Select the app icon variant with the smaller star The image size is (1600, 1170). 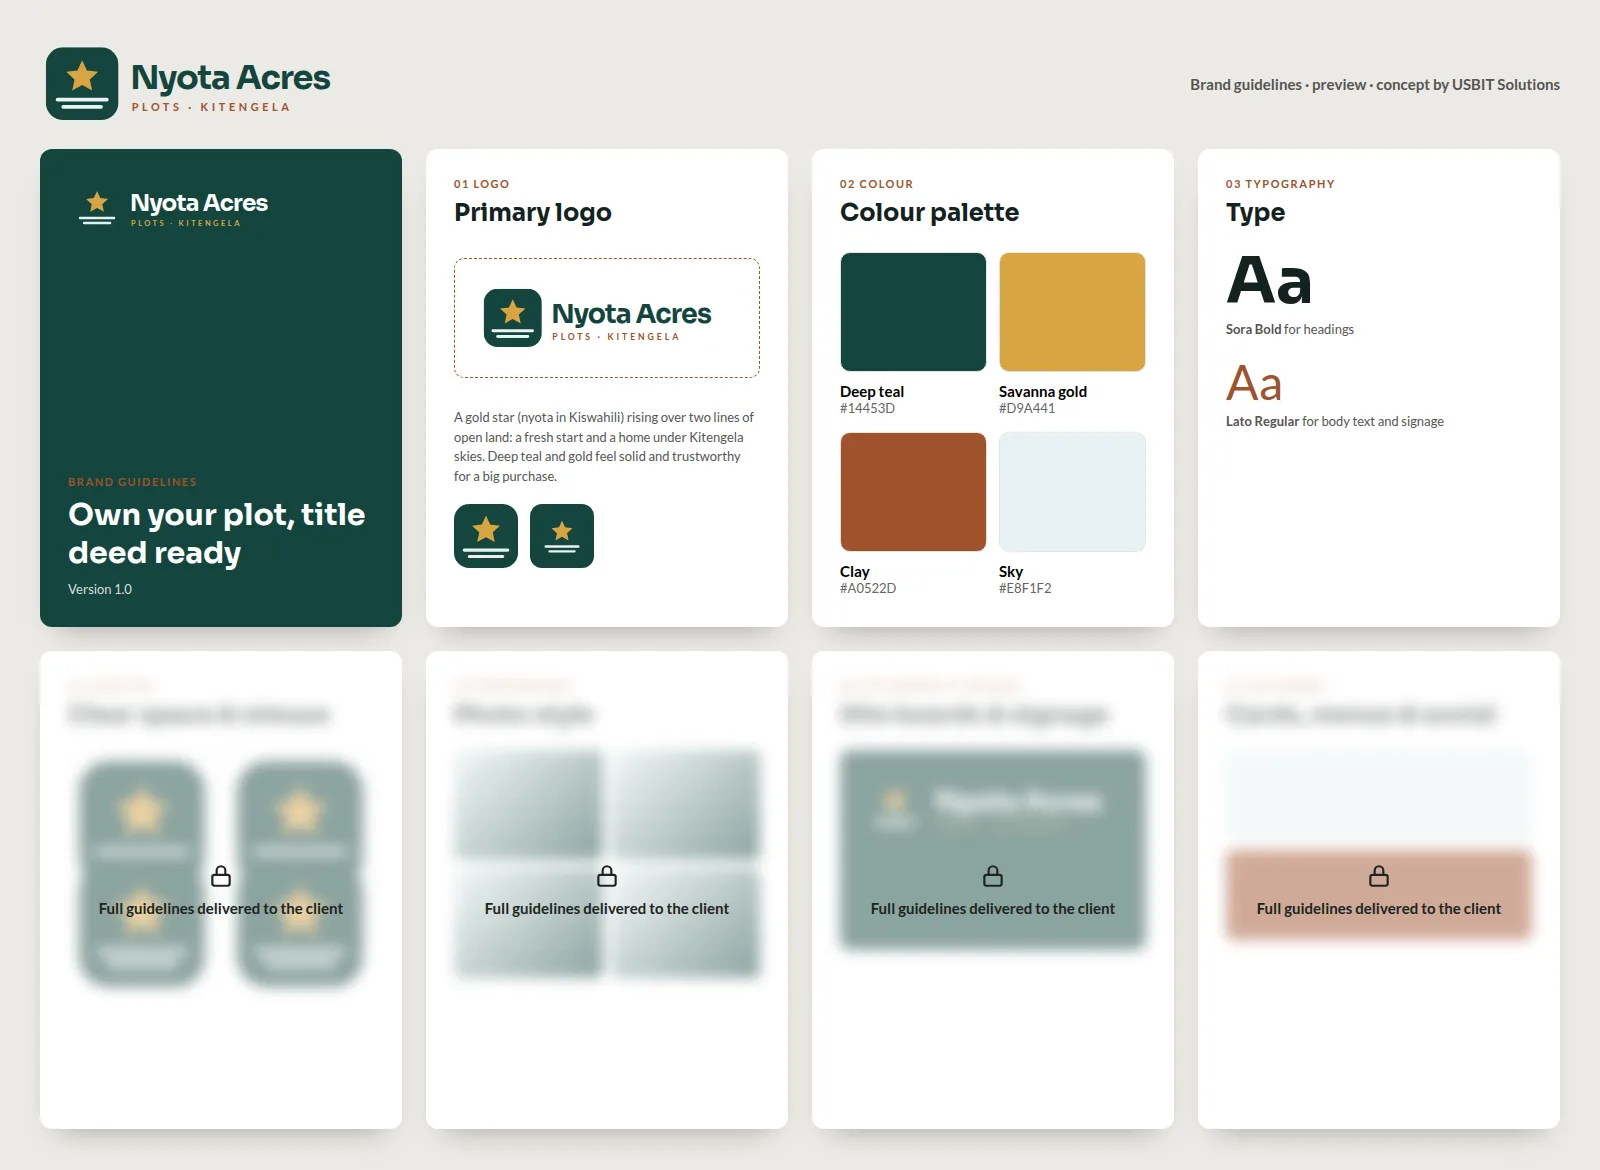[x=562, y=536]
